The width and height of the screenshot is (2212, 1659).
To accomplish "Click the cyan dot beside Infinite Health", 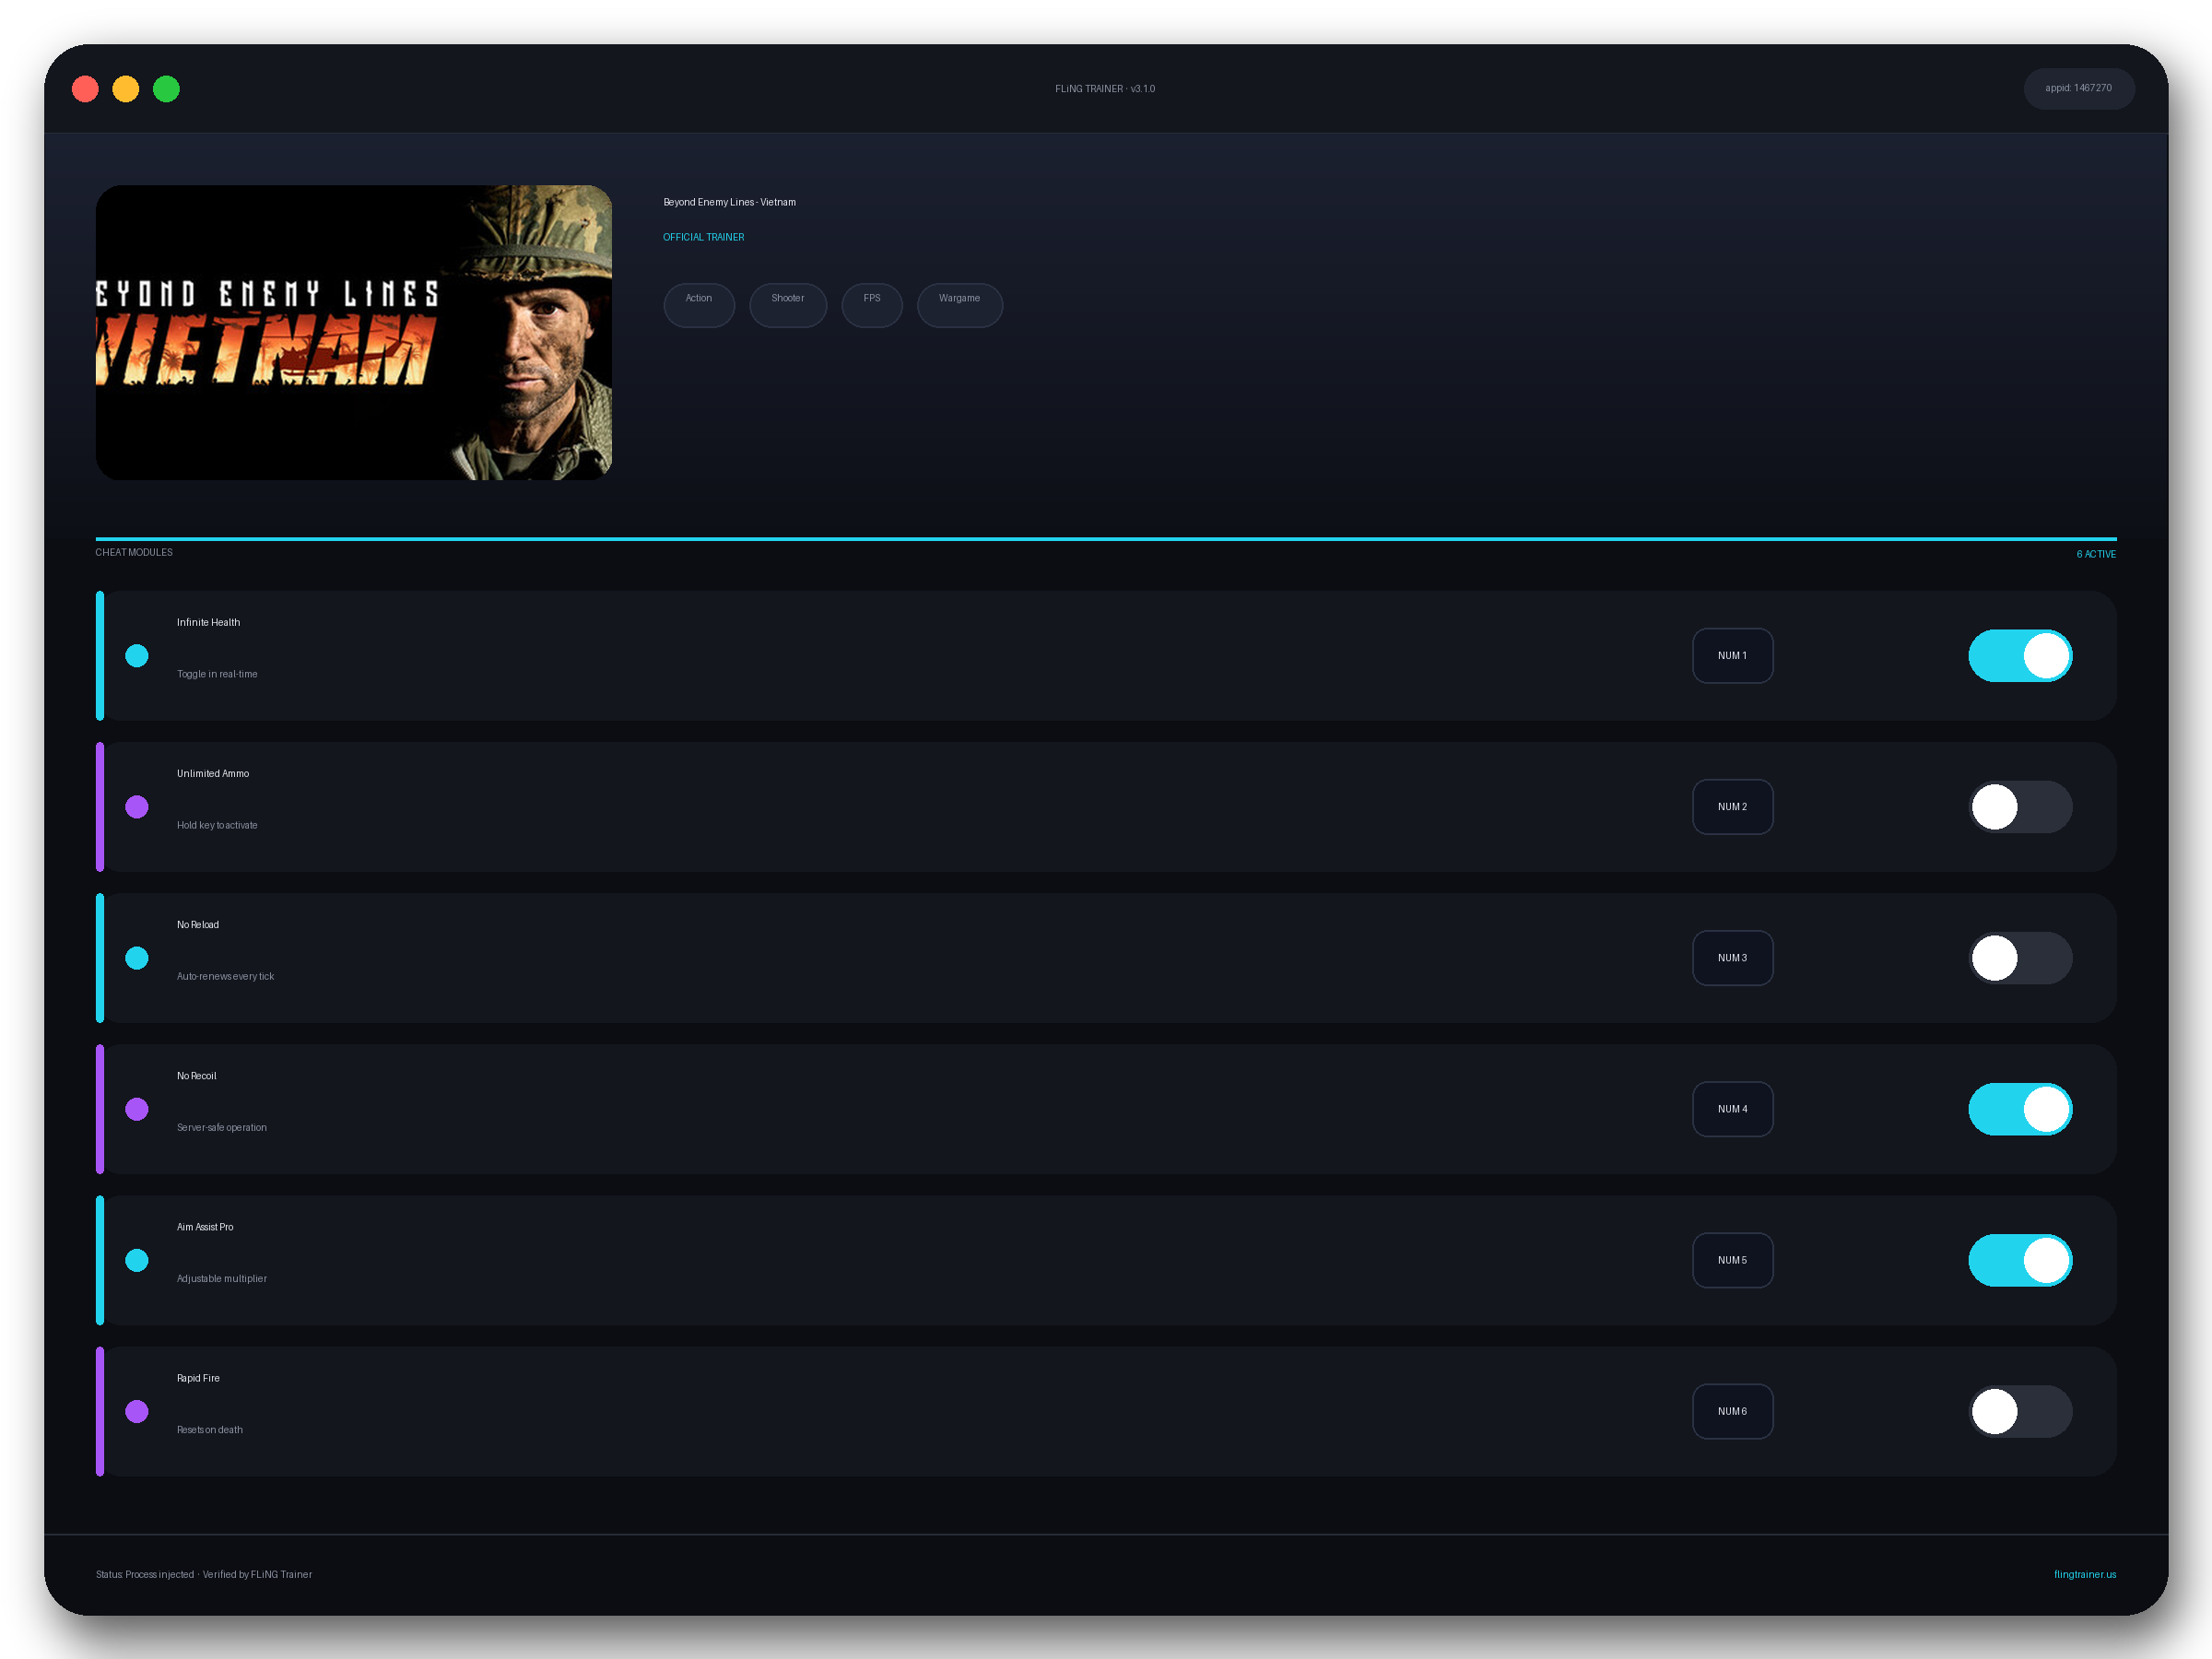I will tap(137, 656).
